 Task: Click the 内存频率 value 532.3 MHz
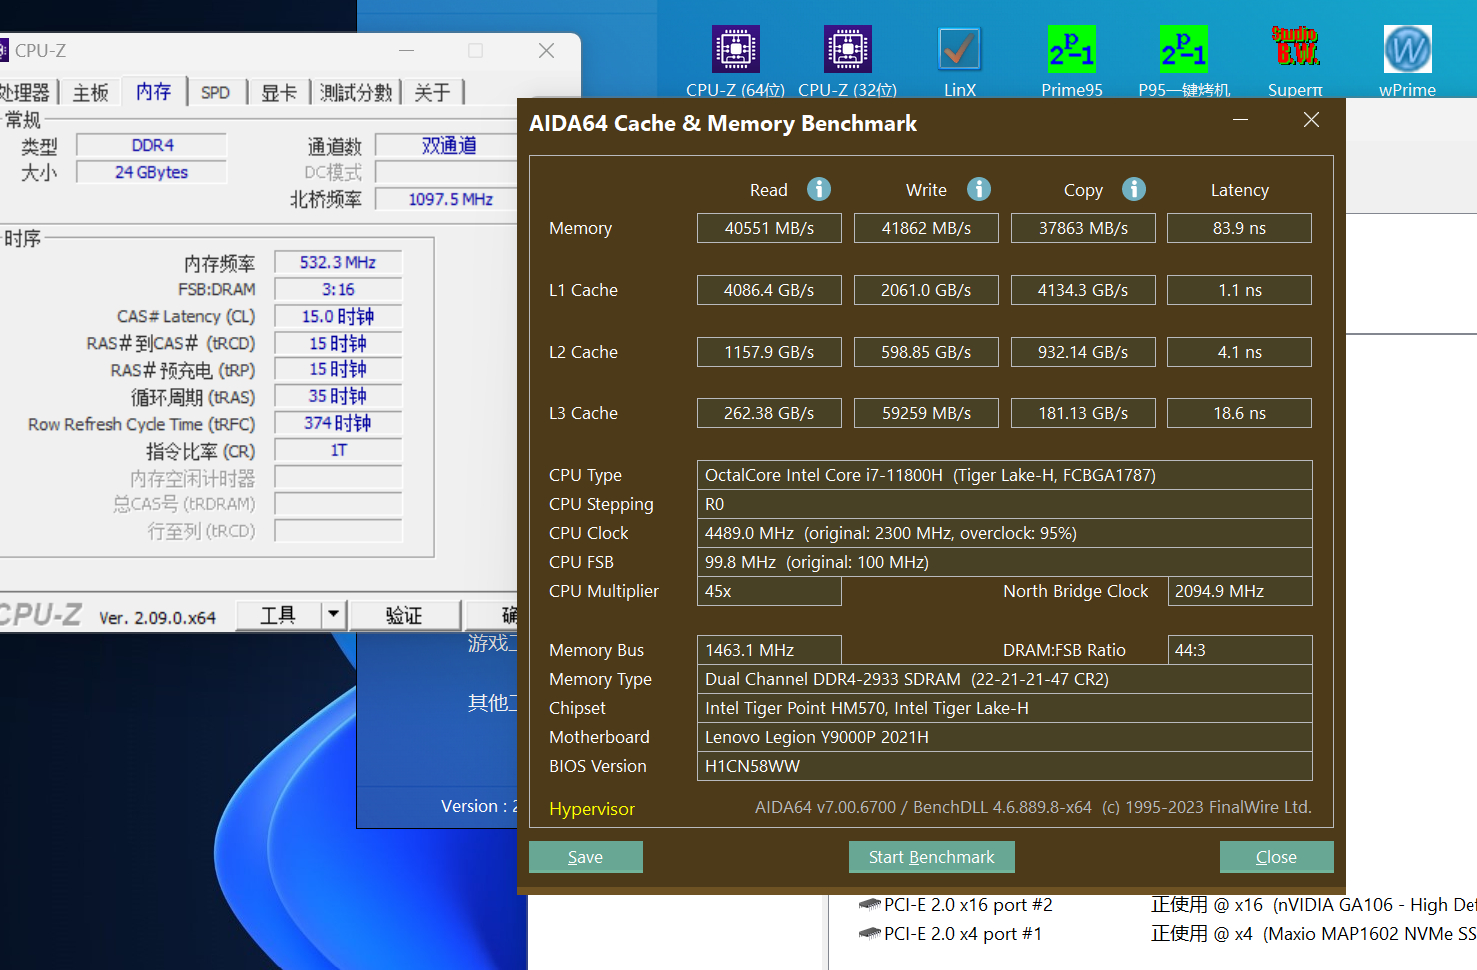click(338, 262)
